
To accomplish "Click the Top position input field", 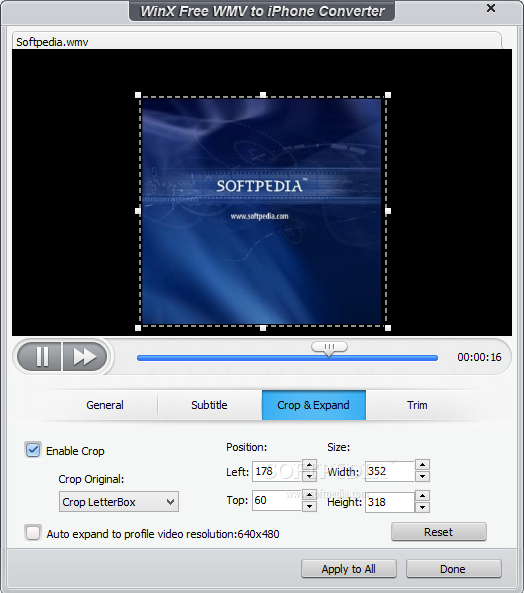I will pos(277,500).
